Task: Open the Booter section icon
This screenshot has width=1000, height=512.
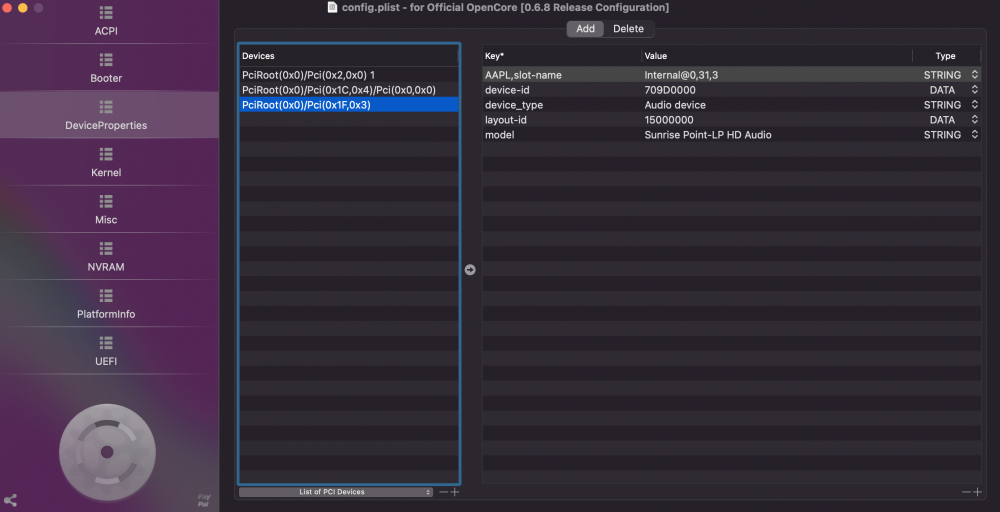Action: coord(106,59)
